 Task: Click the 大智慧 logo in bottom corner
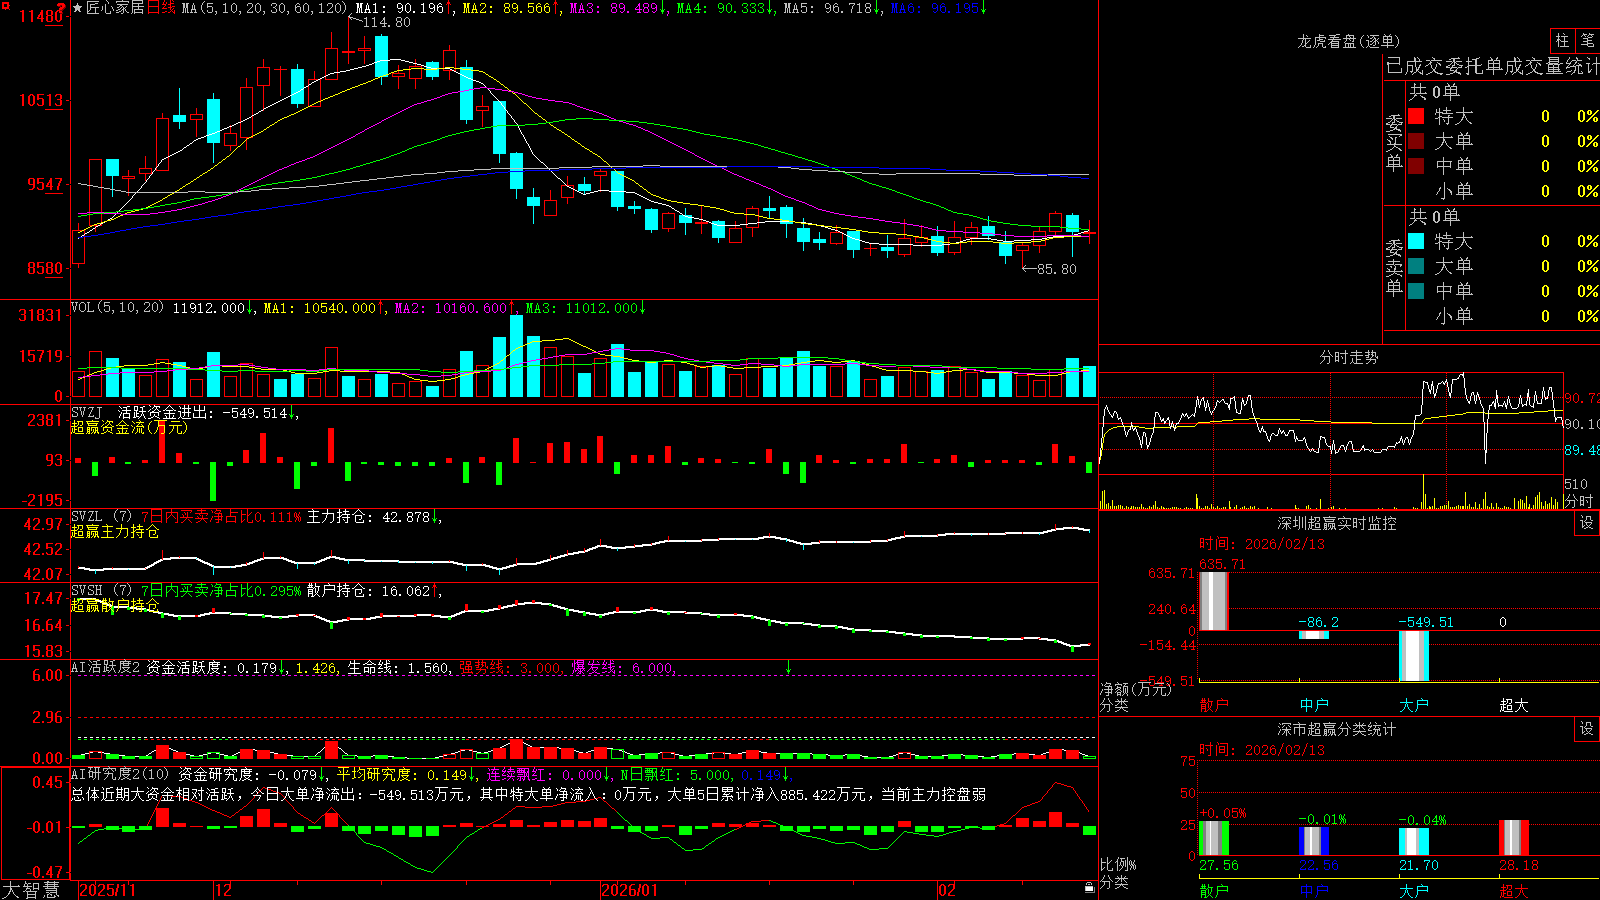pos(31,890)
